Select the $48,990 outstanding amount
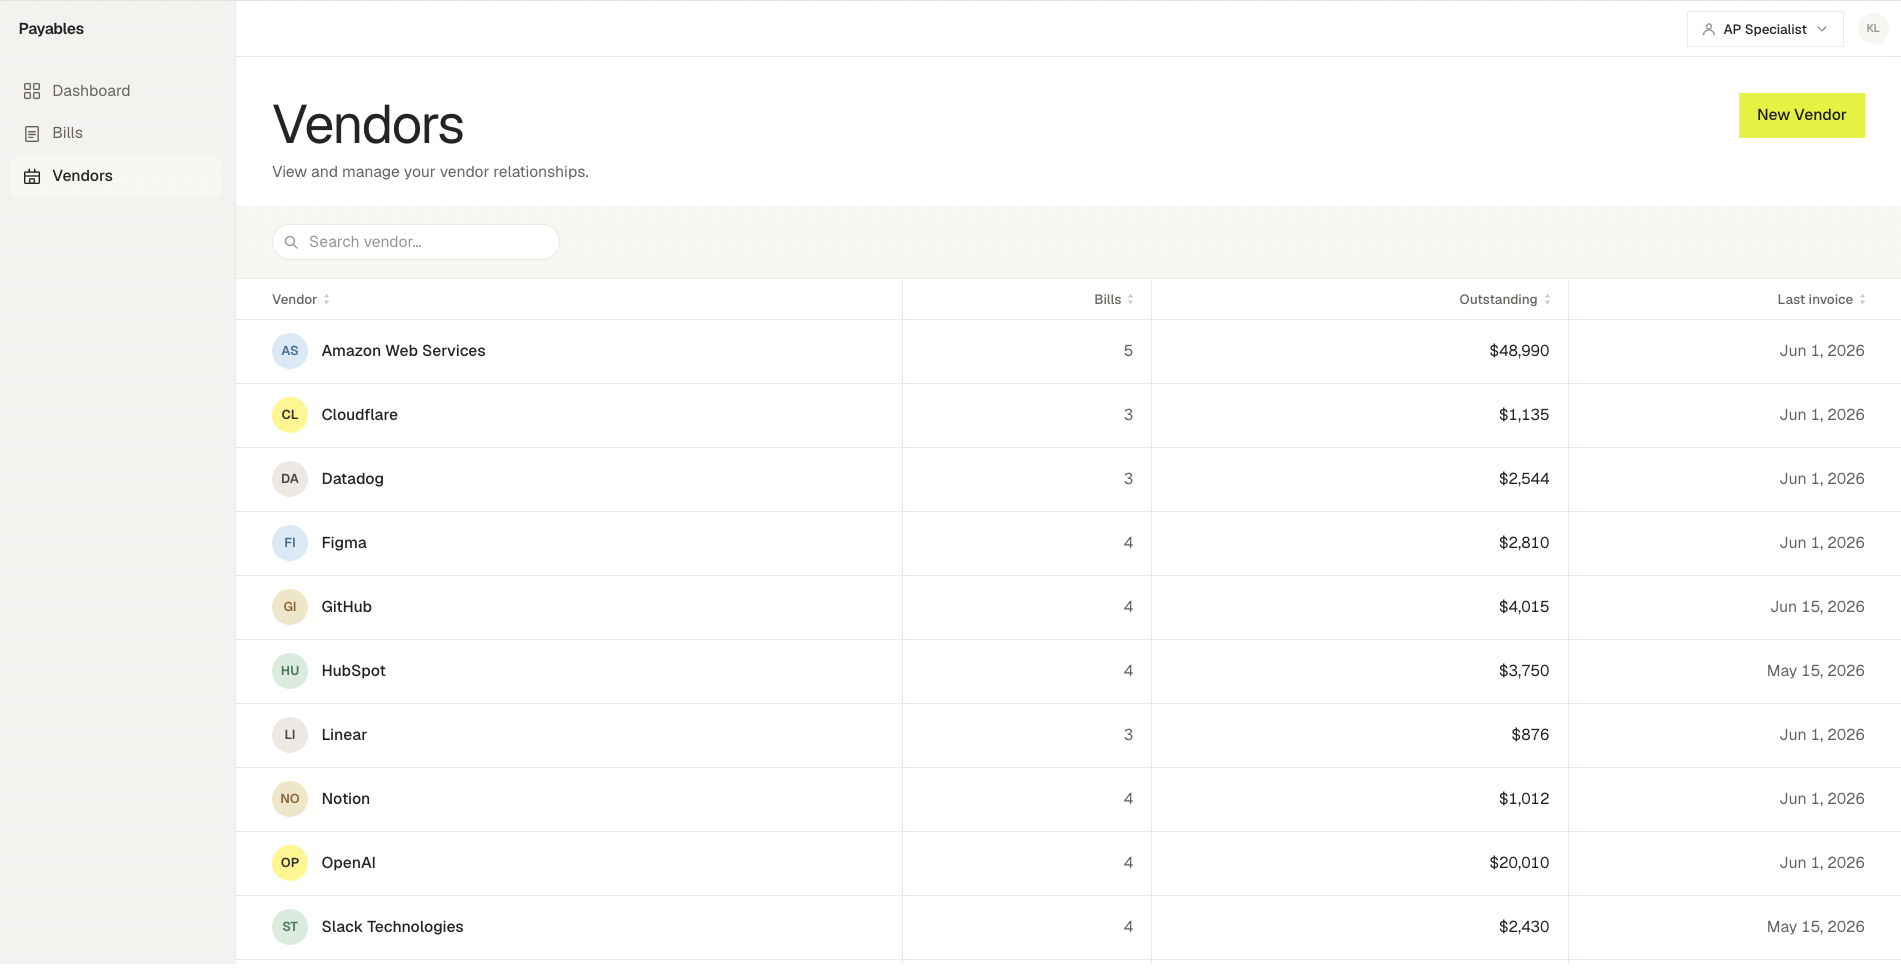Screen dimensions: 1901x968 (x=1519, y=351)
